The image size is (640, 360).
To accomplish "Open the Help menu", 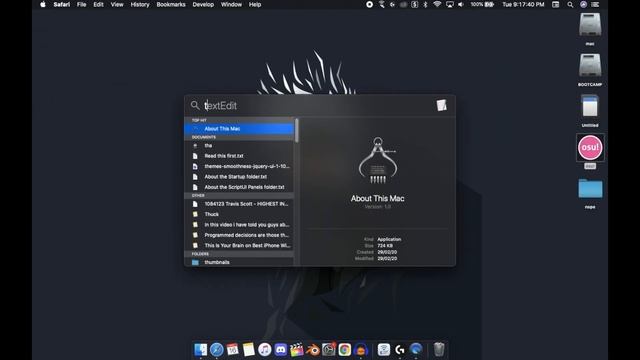I will pyautogui.click(x=255, y=4).
